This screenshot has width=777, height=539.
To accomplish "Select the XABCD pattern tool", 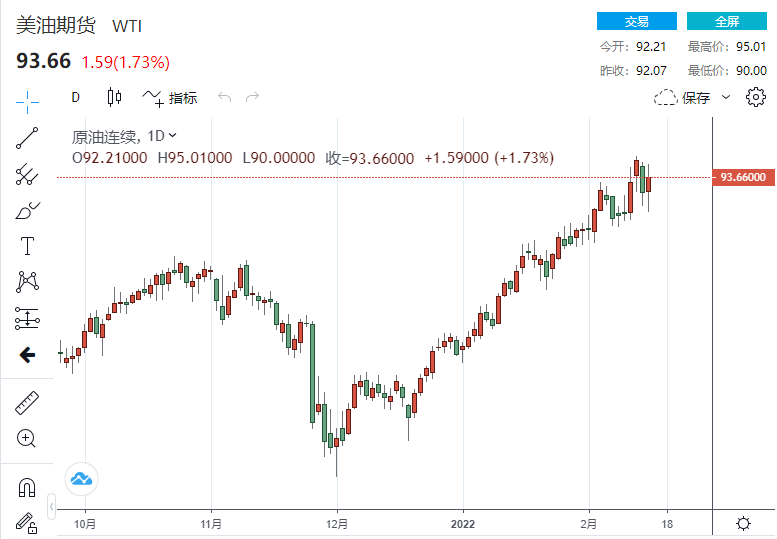I will coord(27,282).
